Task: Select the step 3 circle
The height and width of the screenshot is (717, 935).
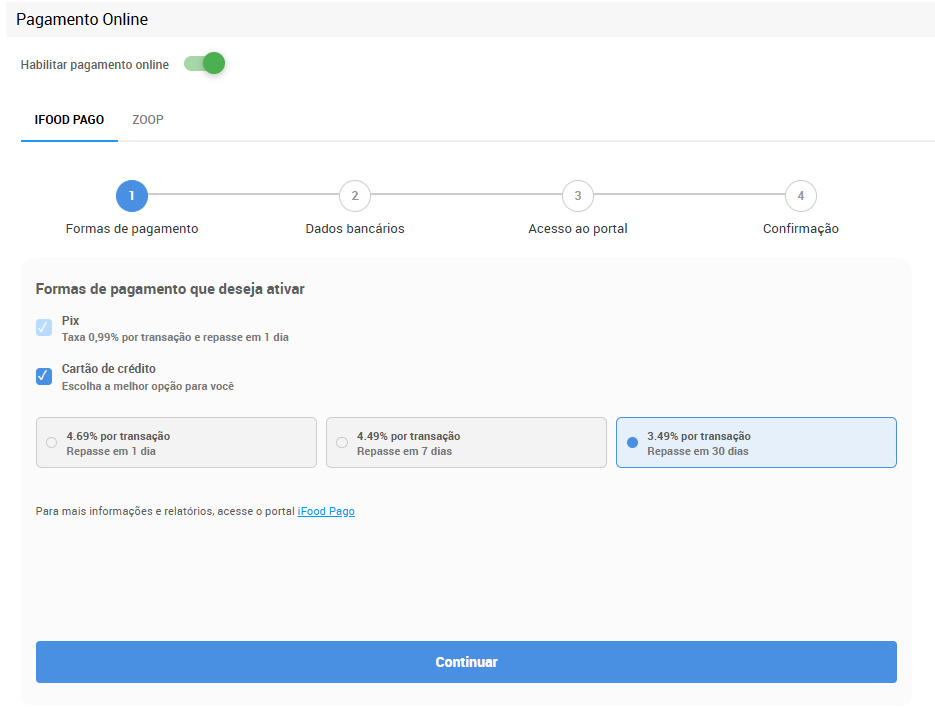Action: (578, 196)
